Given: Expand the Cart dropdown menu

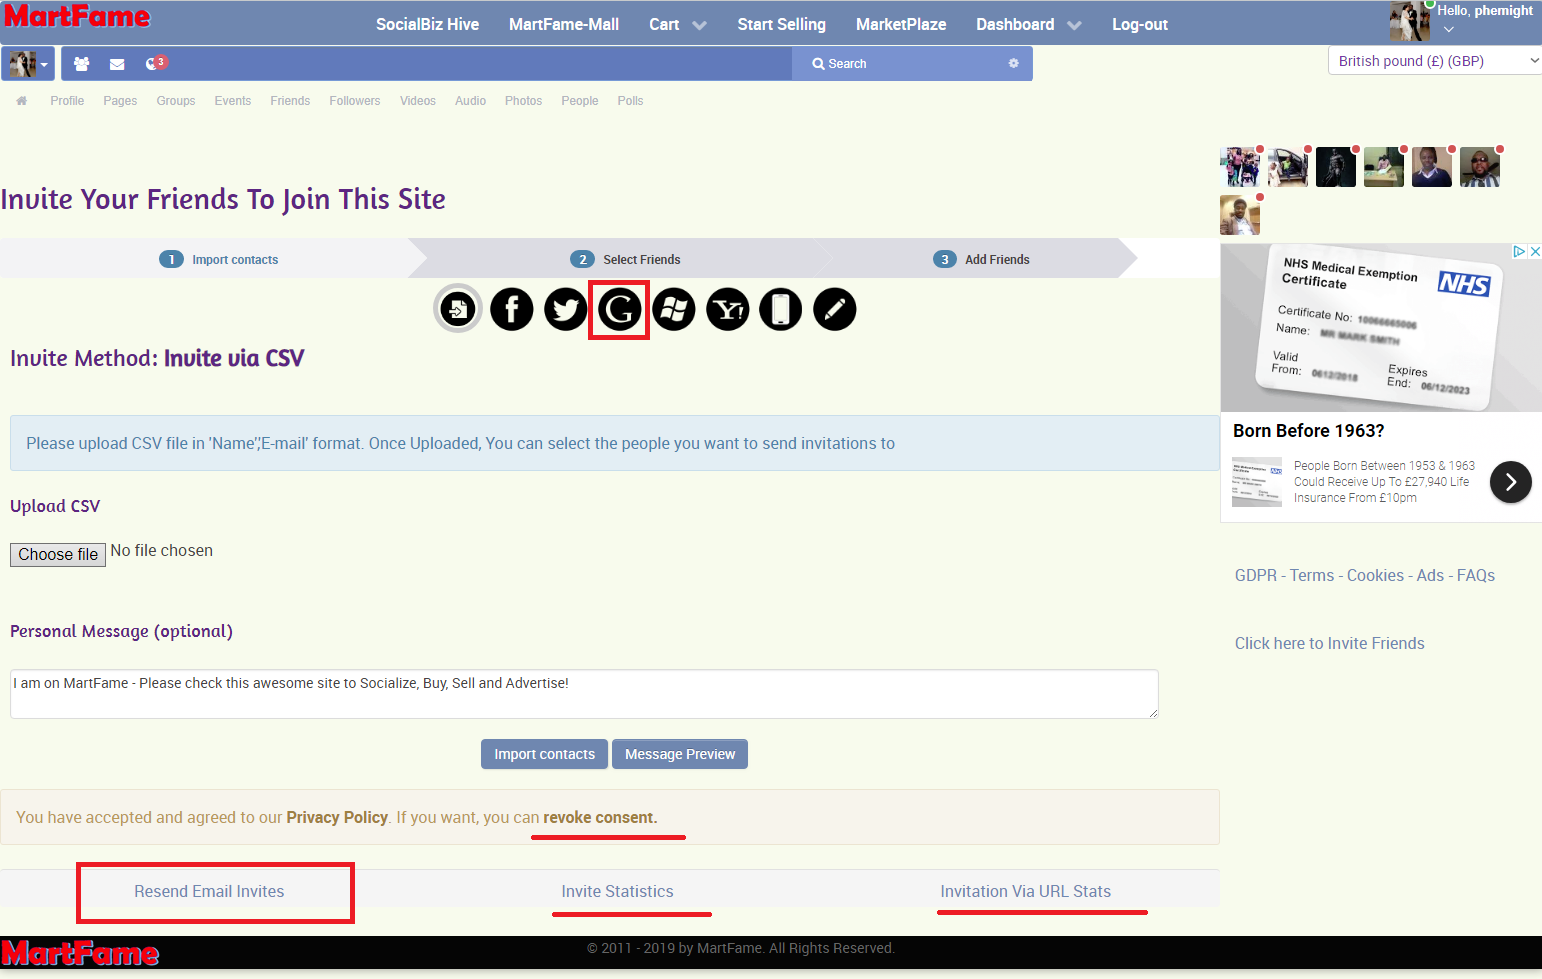Looking at the screenshot, I should (677, 24).
